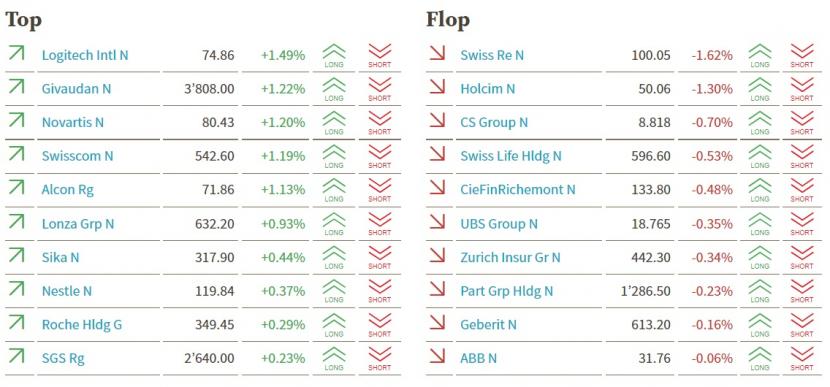The height and width of the screenshot is (387, 830).
Task: Choose the SHORT icon for ABB N
Action: (x=802, y=358)
